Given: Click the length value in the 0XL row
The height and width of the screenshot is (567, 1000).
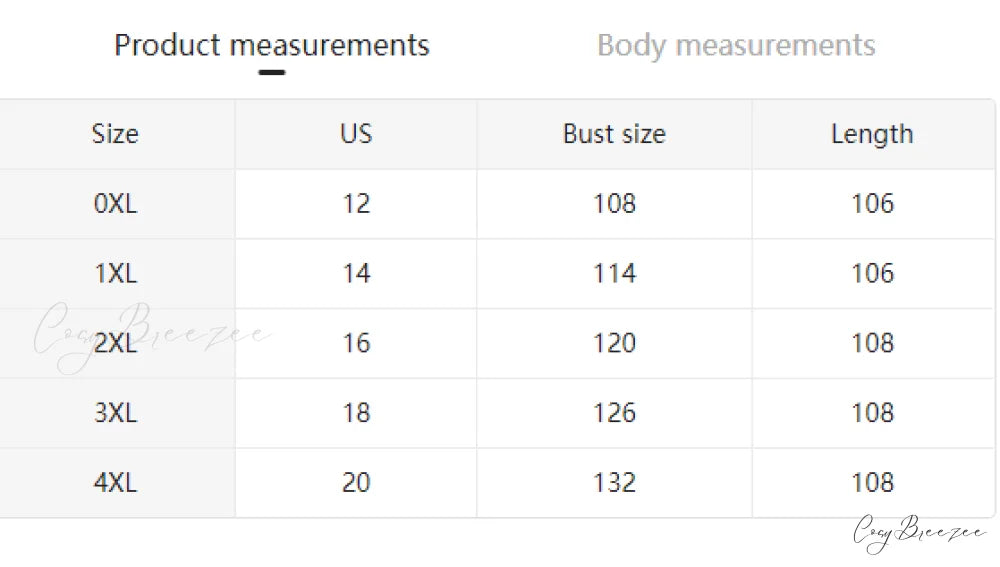Looking at the screenshot, I should click(x=872, y=204).
